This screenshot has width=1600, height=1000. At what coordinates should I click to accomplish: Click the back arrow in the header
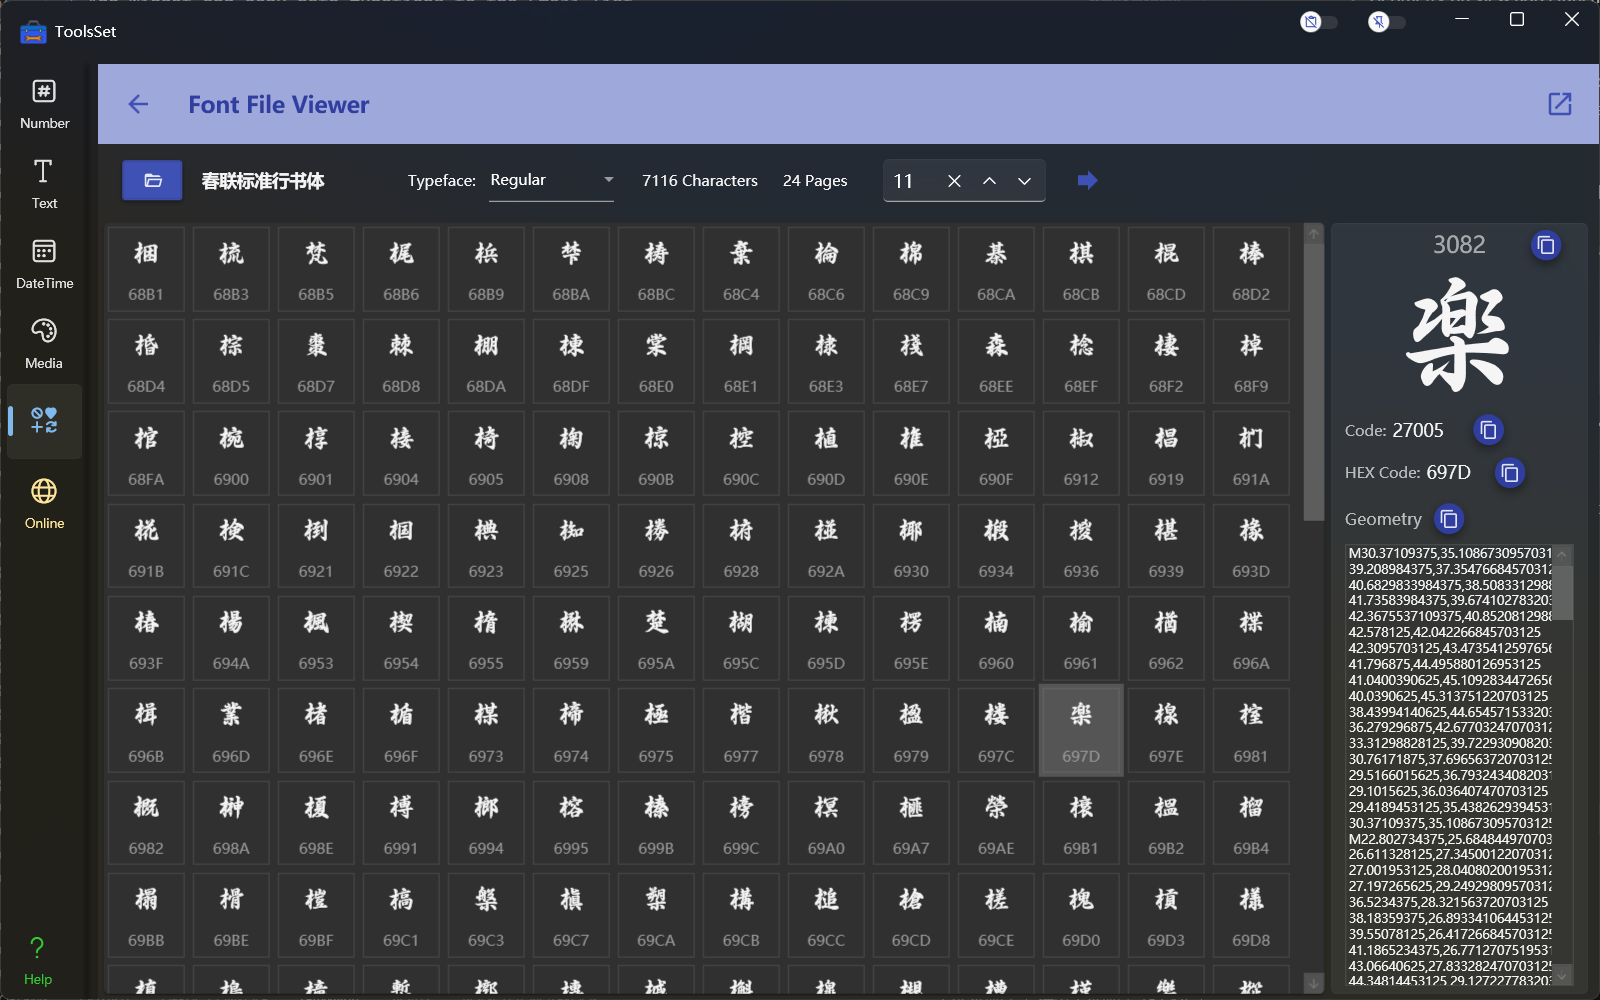coord(138,104)
